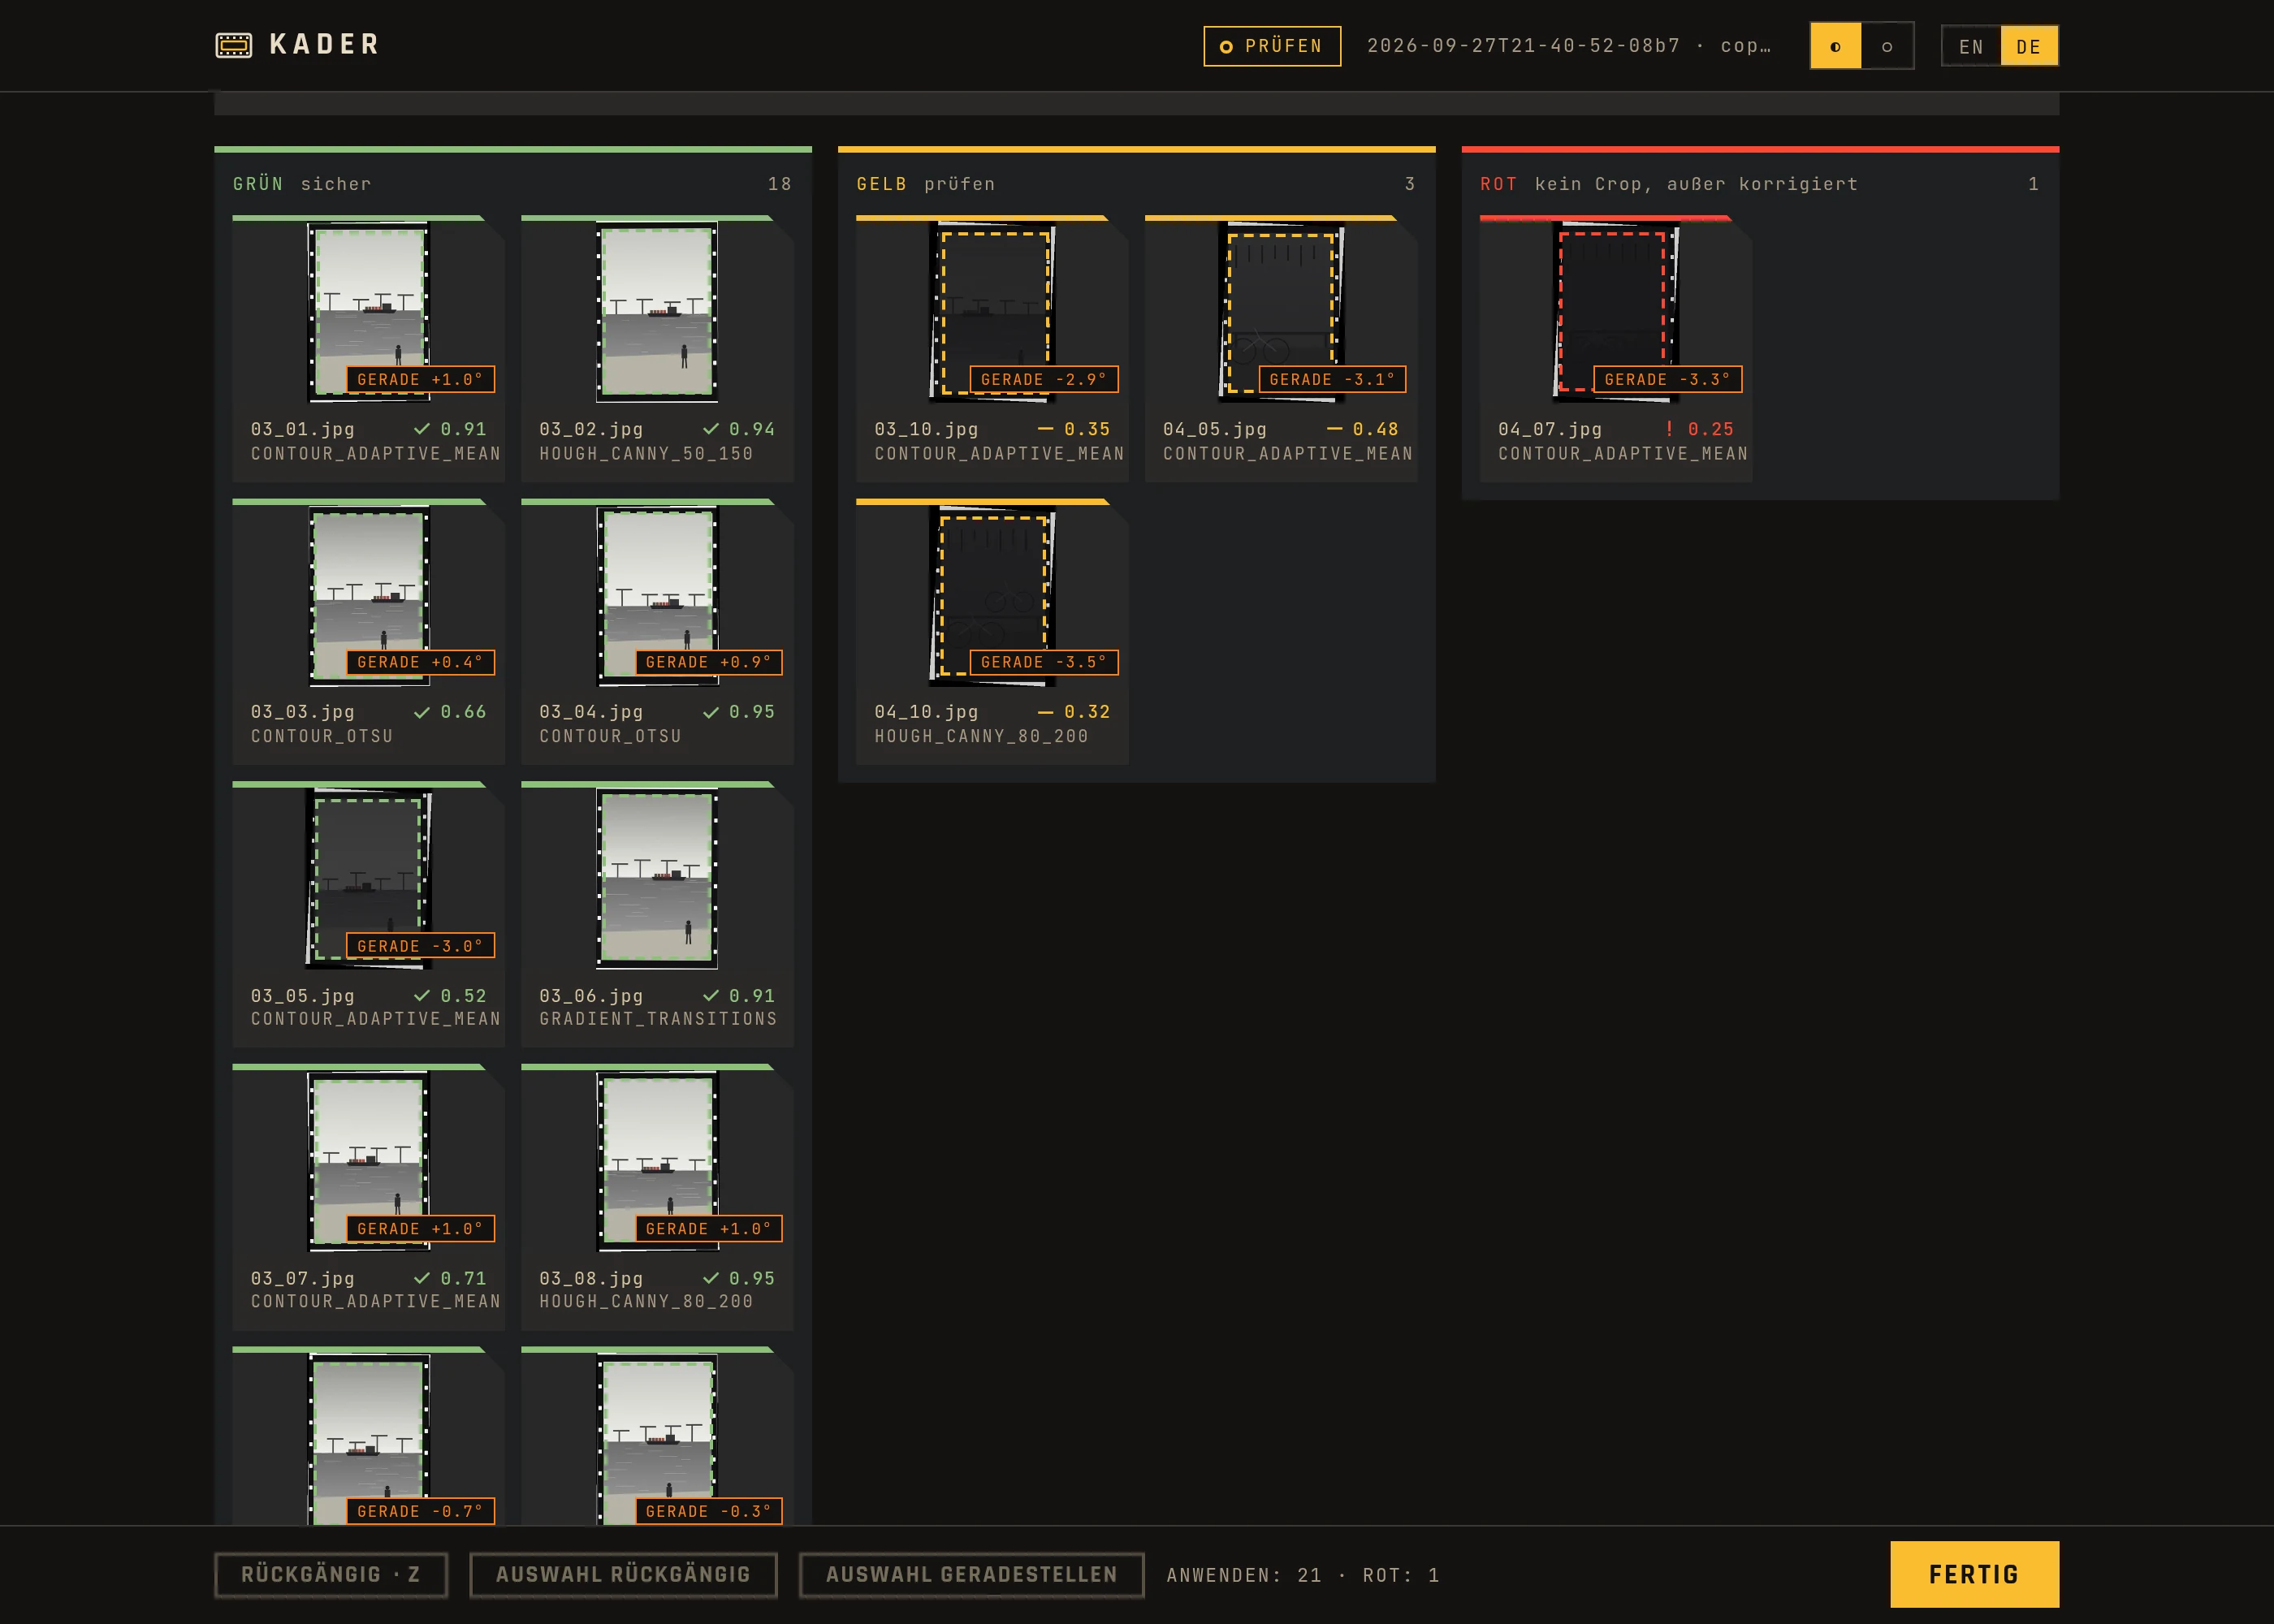The image size is (2274, 1624).
Task: Click GERADE -0.3° badge at bottom
Action: (x=708, y=1511)
